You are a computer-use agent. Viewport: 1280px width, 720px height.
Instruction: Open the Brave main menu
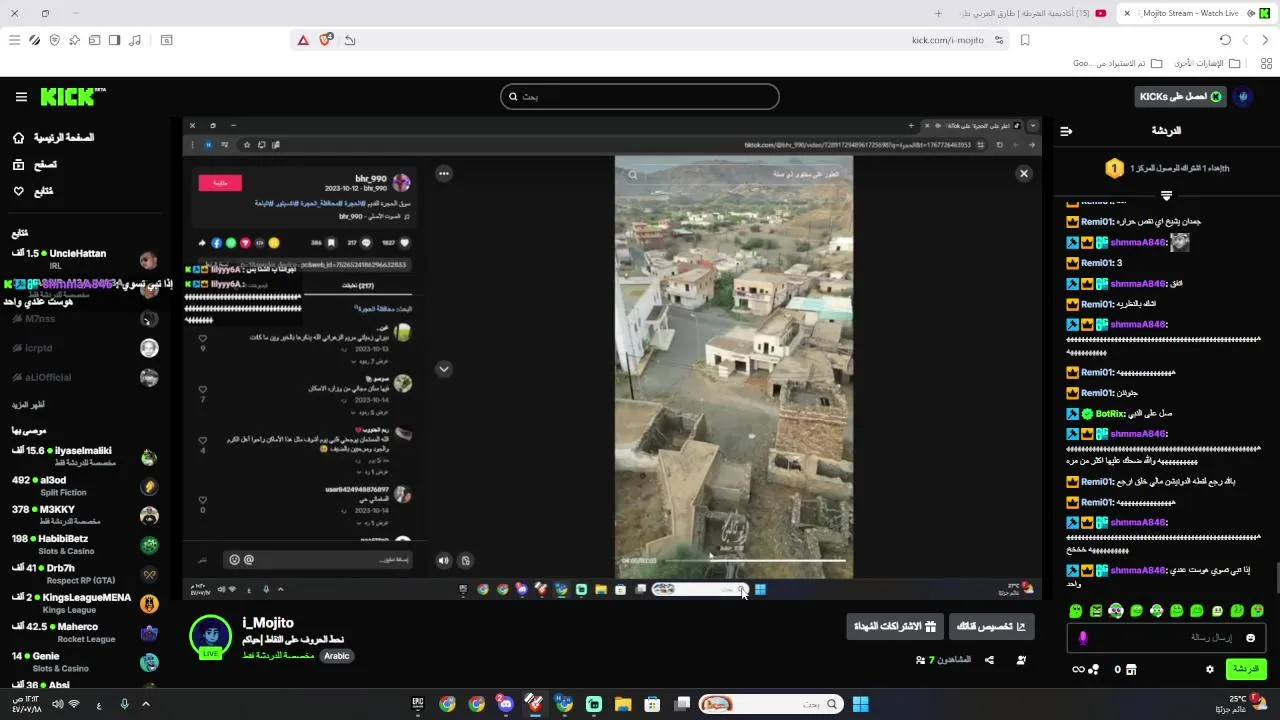click(14, 40)
